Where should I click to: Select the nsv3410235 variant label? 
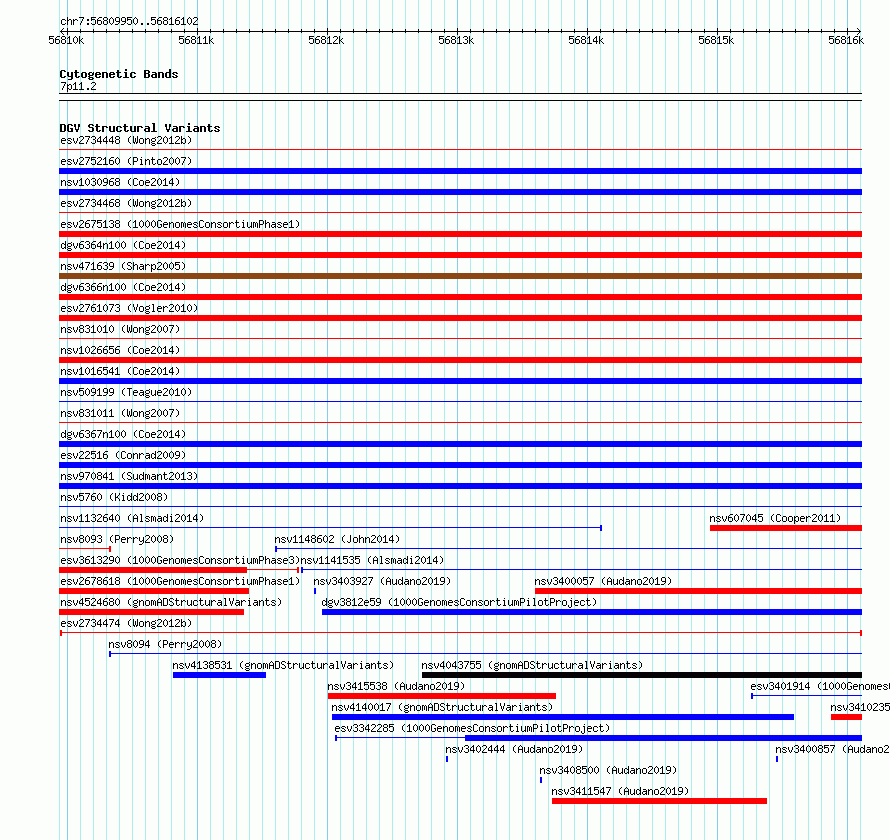click(860, 707)
